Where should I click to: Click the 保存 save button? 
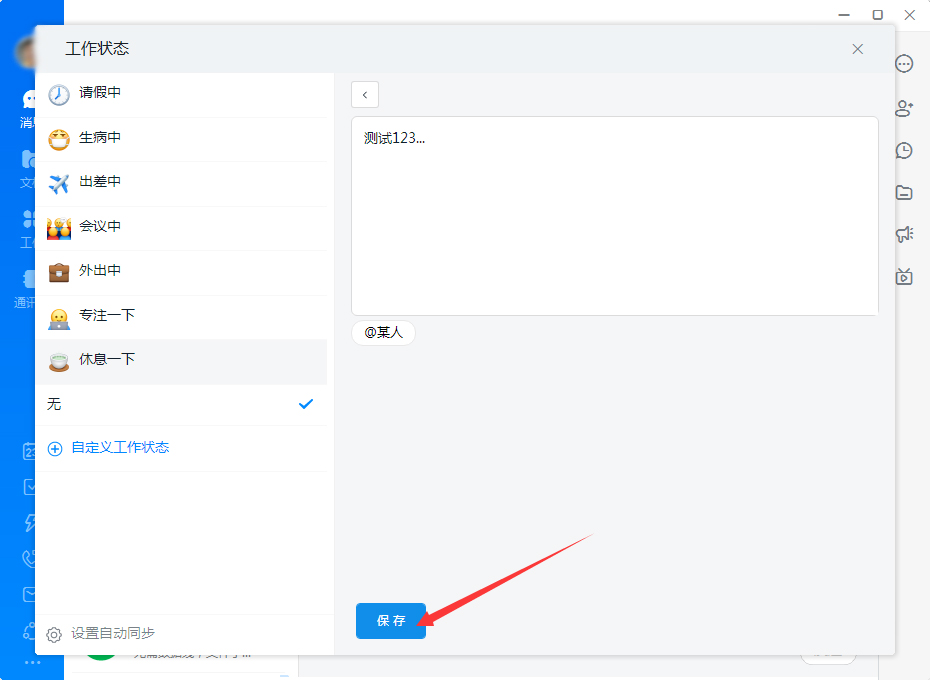click(391, 620)
